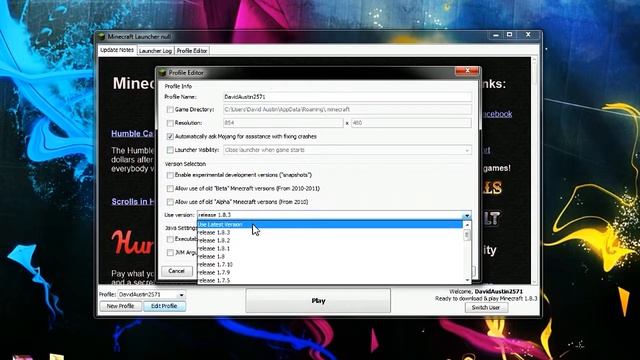Enable the Game Directory checkbox
640x360 pixels.
[x=170, y=110]
